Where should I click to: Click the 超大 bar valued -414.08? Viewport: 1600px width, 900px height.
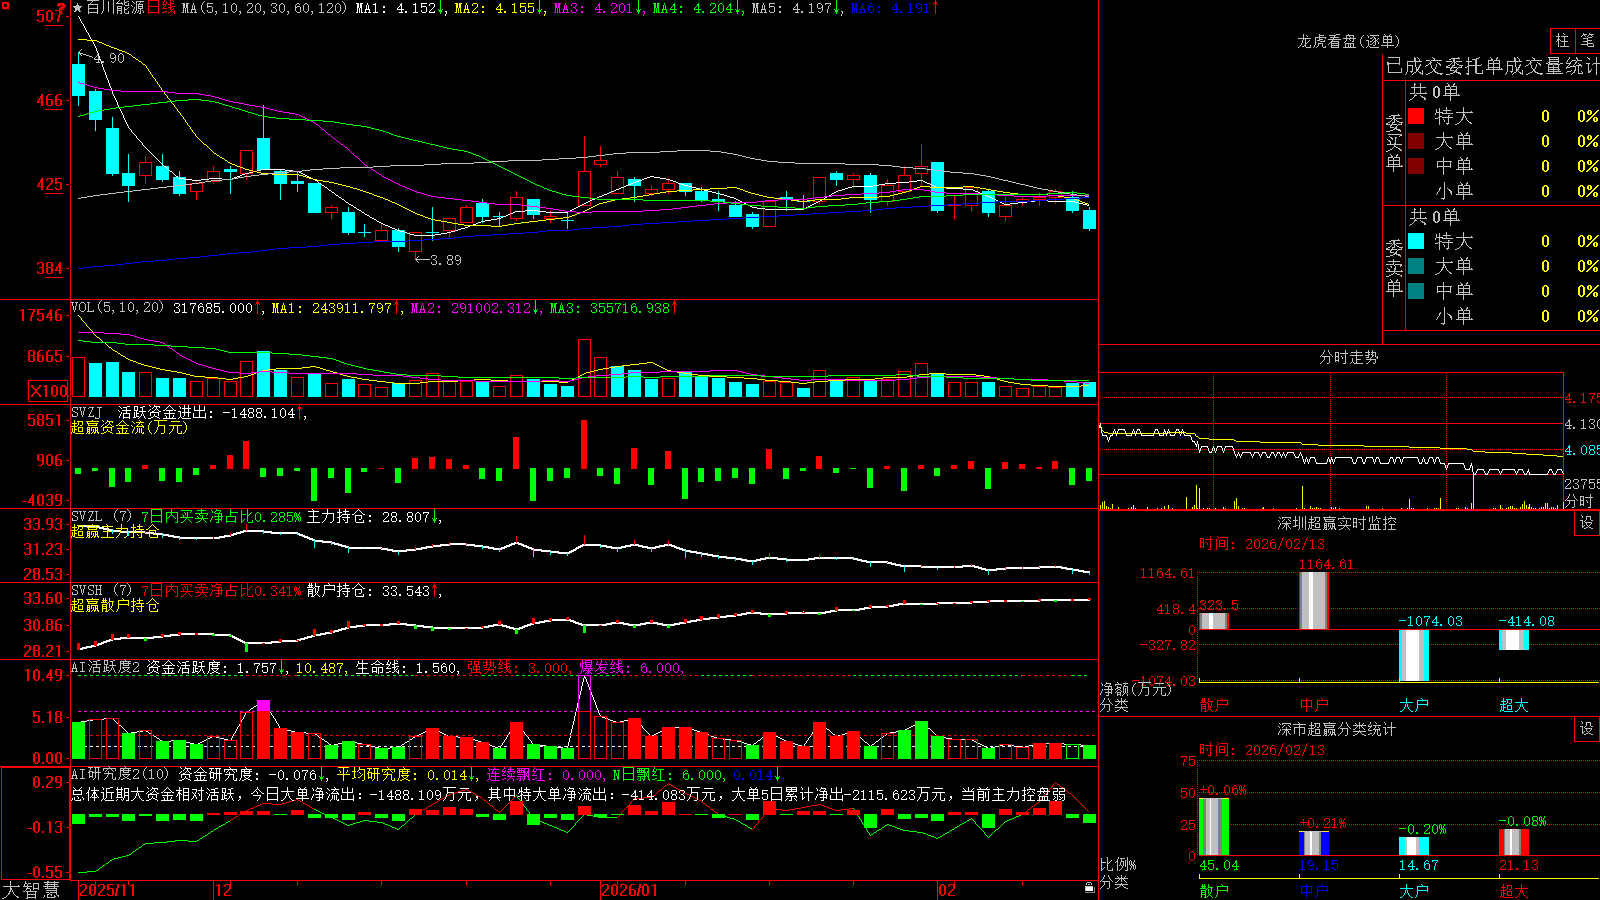[1514, 640]
